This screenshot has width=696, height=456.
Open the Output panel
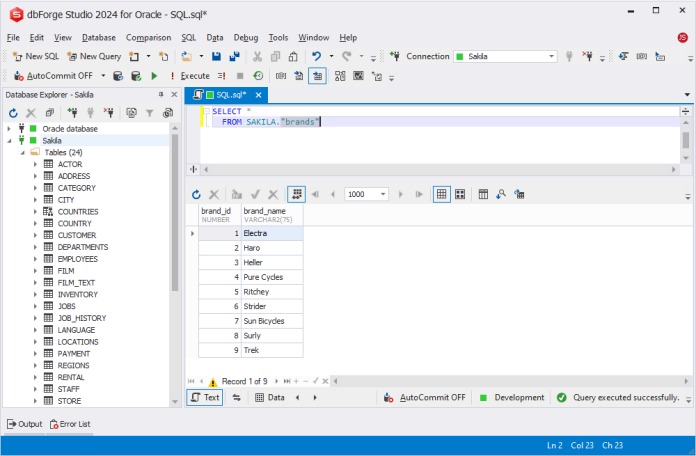pyautogui.click(x=24, y=424)
